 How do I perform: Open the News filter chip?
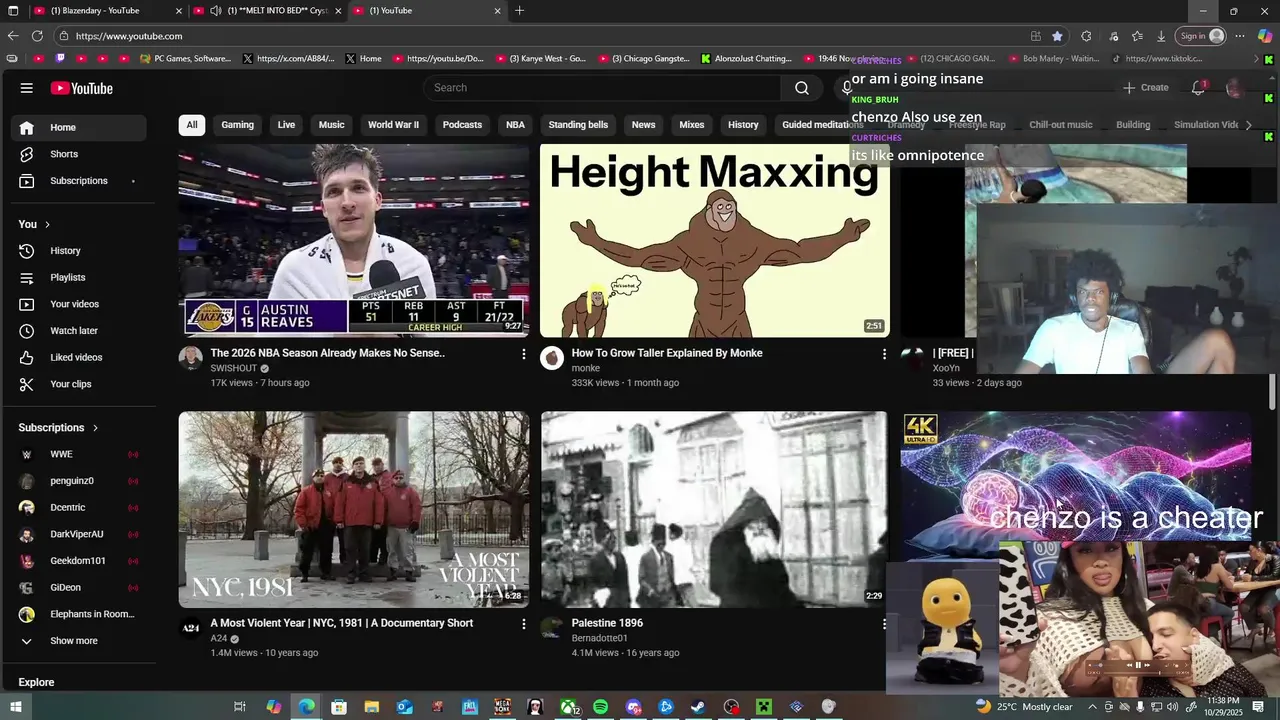tap(643, 125)
